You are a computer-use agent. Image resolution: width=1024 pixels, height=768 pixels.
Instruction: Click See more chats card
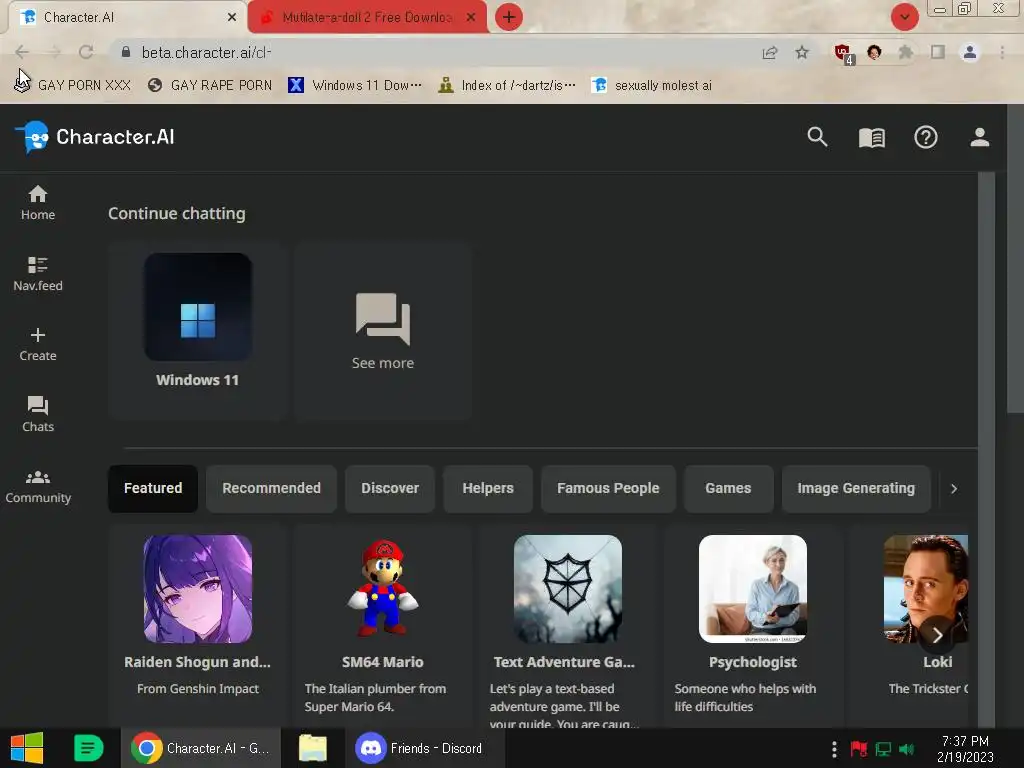(383, 330)
